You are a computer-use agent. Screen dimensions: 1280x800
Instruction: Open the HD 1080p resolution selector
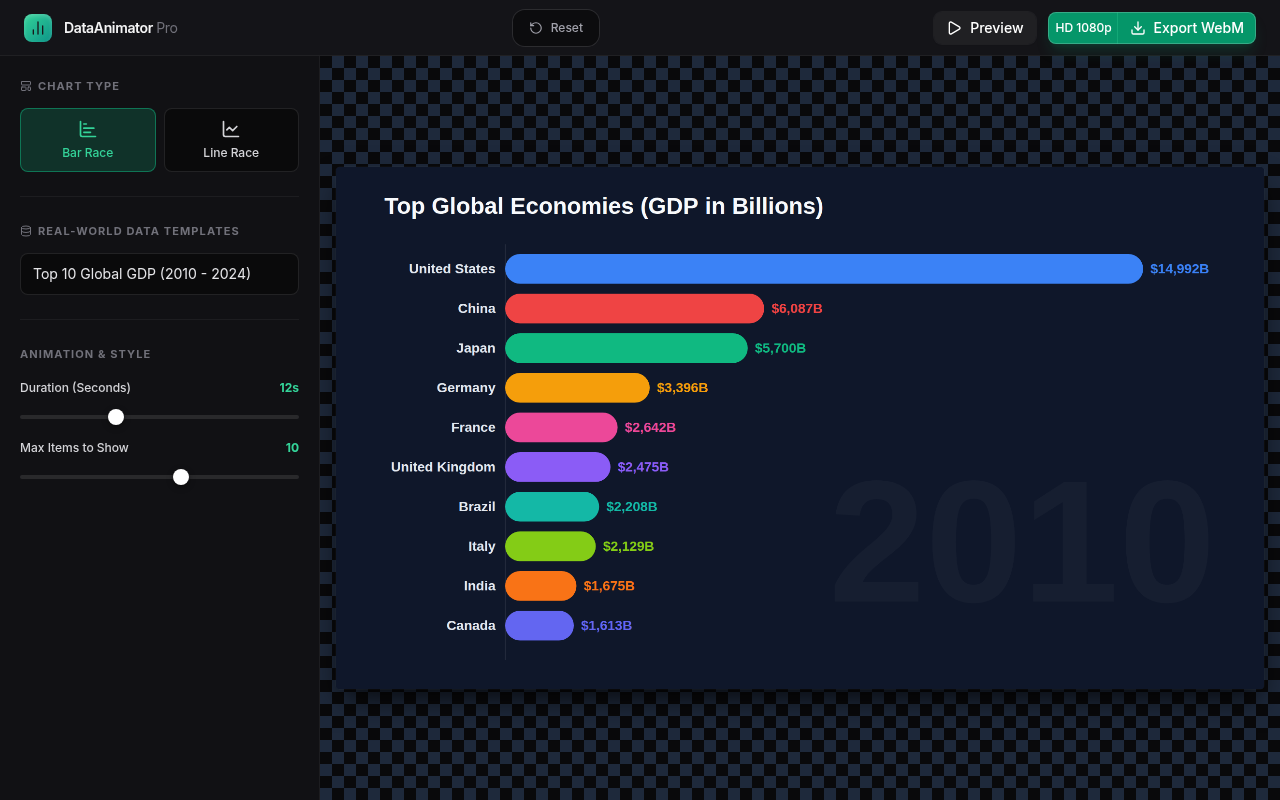(1083, 28)
